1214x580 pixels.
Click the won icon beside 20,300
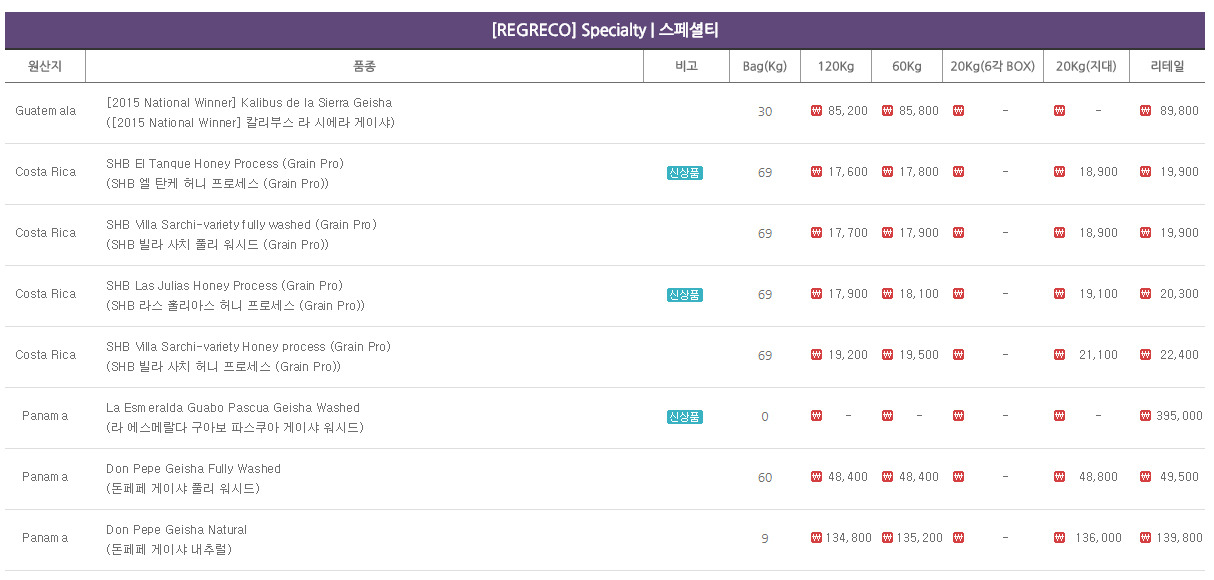tap(1145, 294)
